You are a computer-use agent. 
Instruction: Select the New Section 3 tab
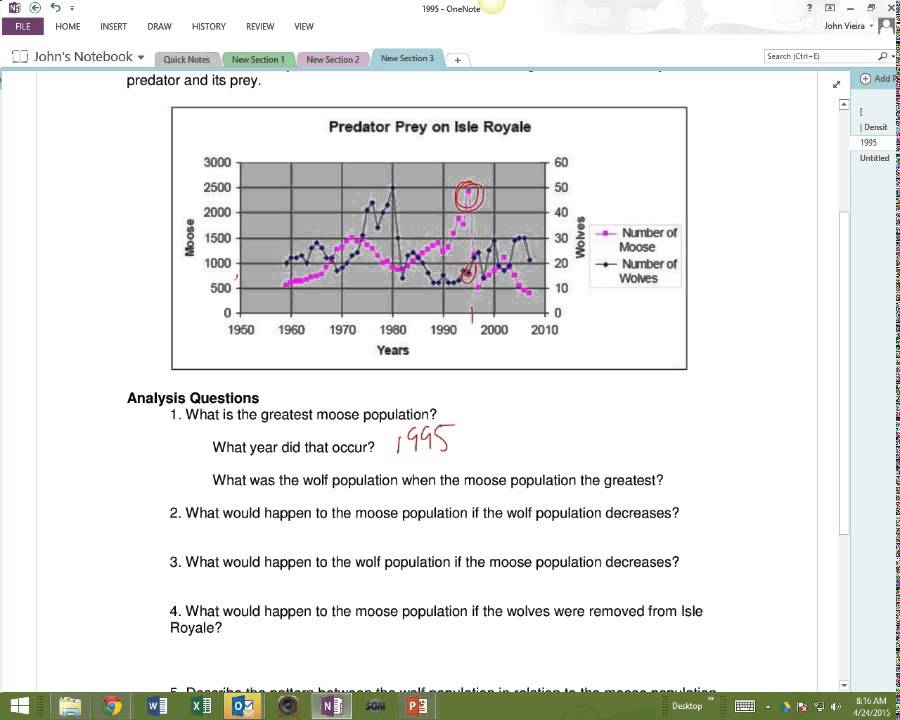click(x=407, y=58)
